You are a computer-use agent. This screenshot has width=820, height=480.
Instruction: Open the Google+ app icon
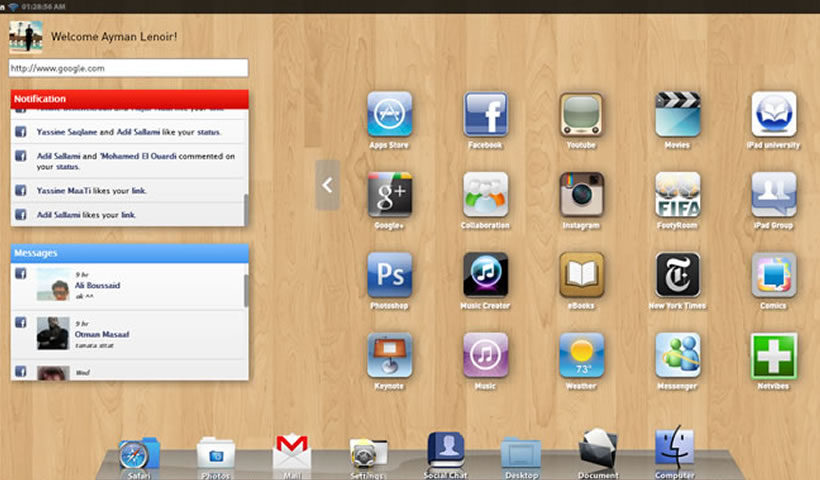click(x=389, y=194)
